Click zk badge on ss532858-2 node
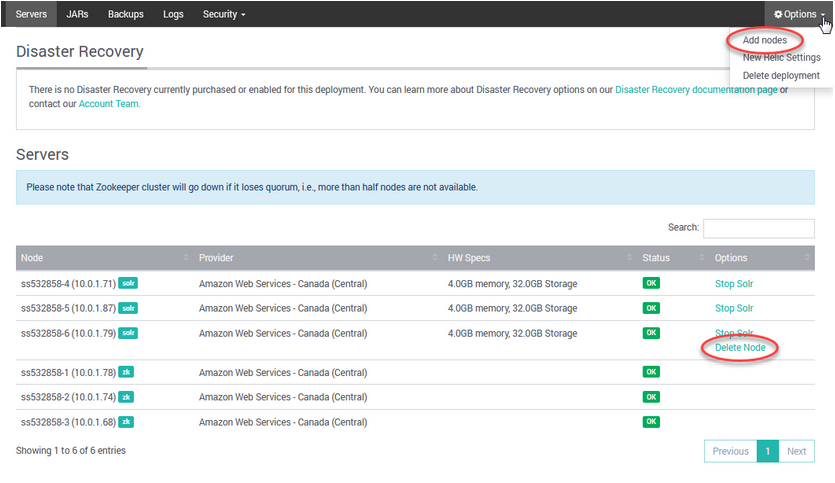The width and height of the screenshot is (835, 483). pos(126,397)
